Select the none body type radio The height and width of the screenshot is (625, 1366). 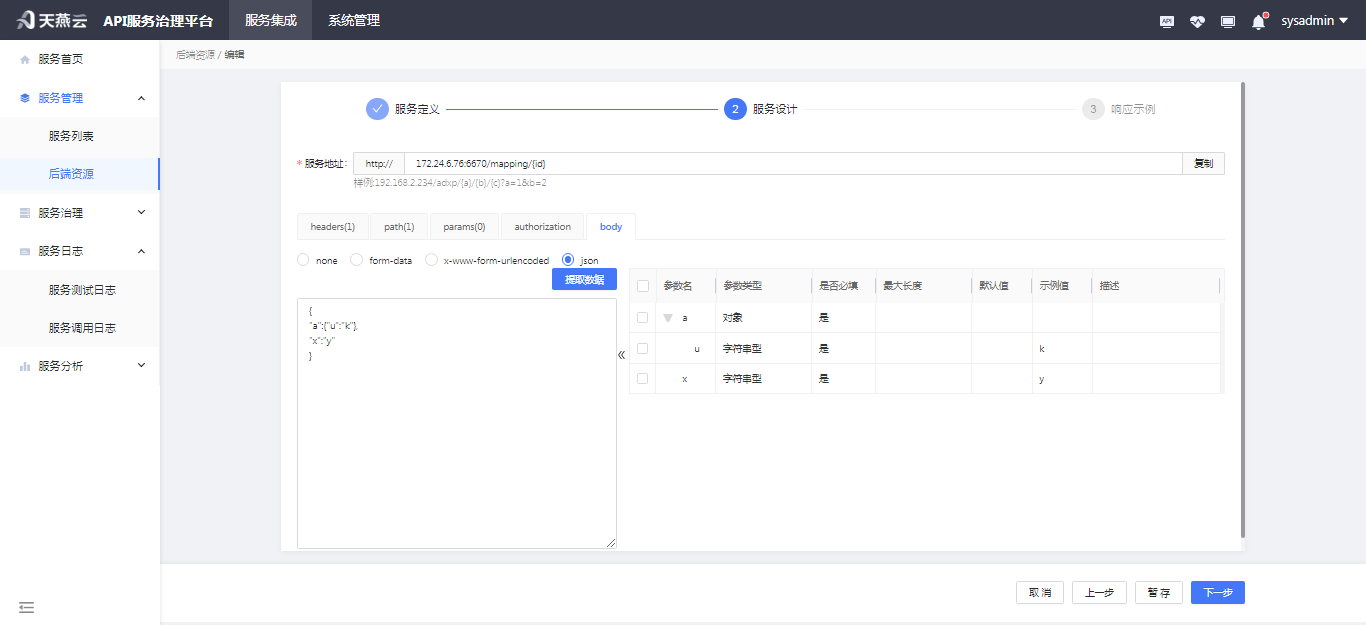point(303,260)
